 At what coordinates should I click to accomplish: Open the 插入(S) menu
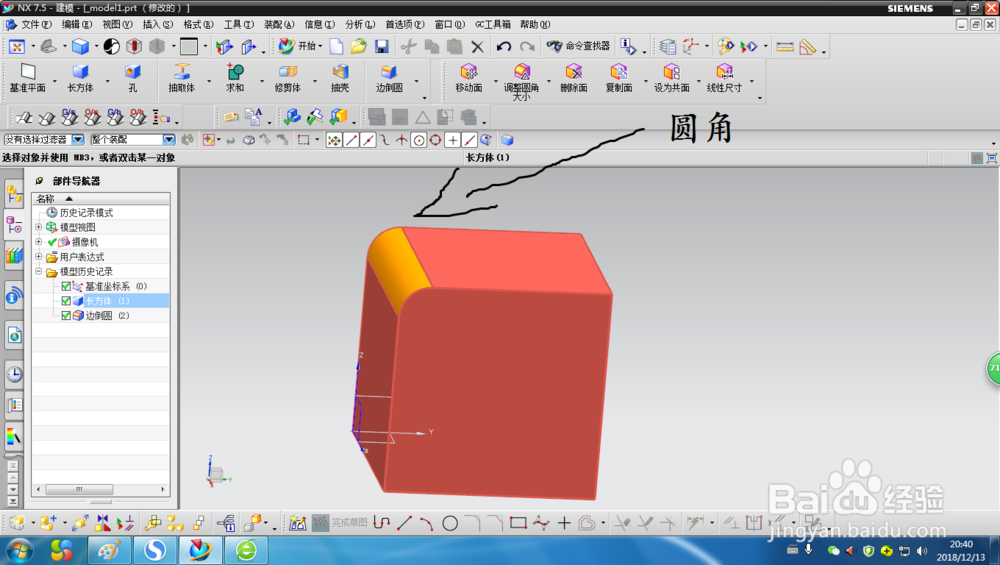(x=158, y=24)
